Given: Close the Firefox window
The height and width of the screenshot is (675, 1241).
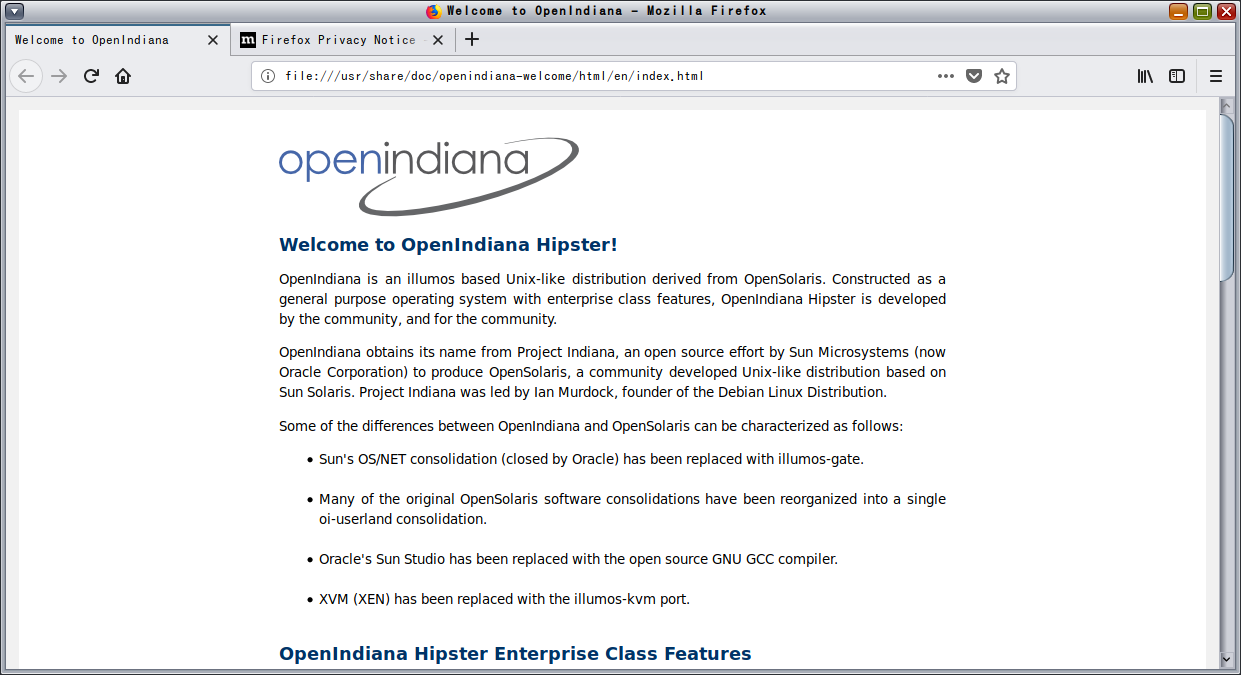Looking at the screenshot, I should click(1225, 11).
